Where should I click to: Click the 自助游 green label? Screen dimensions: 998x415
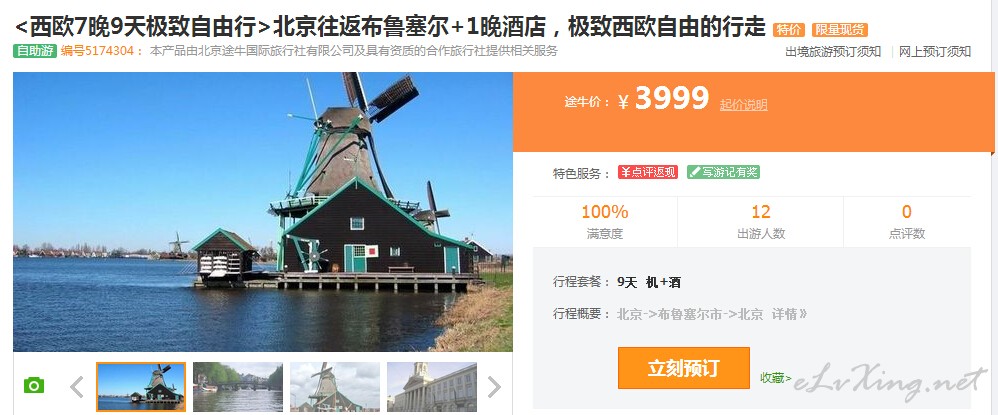(x=35, y=51)
